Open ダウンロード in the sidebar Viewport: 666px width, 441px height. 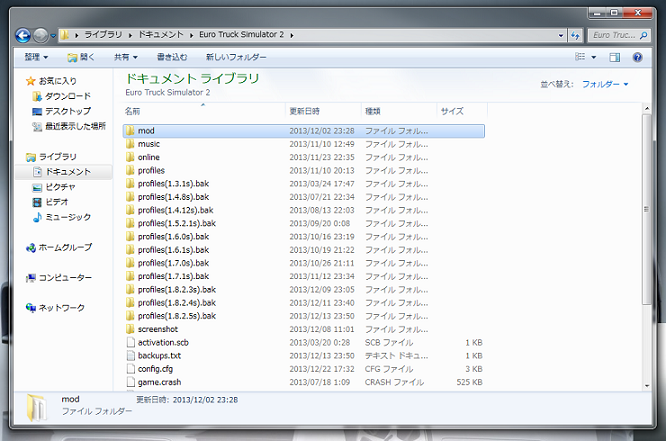pyautogui.click(x=62, y=96)
